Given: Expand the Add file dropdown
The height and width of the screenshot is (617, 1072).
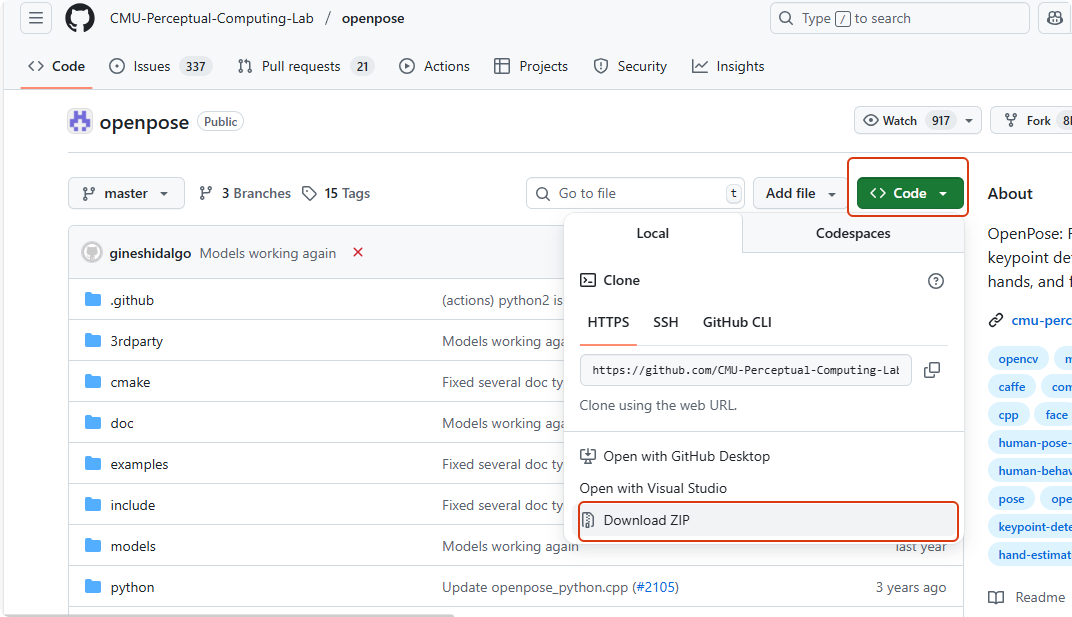Looking at the screenshot, I should 801,194.
